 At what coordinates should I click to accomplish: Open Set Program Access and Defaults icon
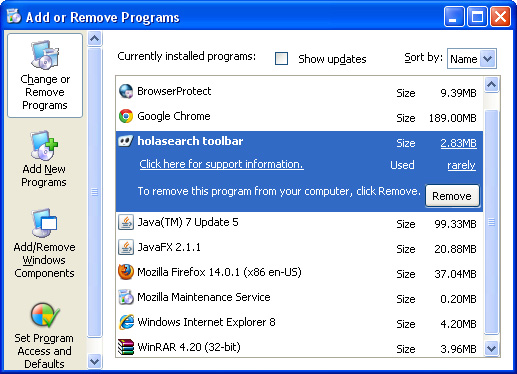point(45,315)
